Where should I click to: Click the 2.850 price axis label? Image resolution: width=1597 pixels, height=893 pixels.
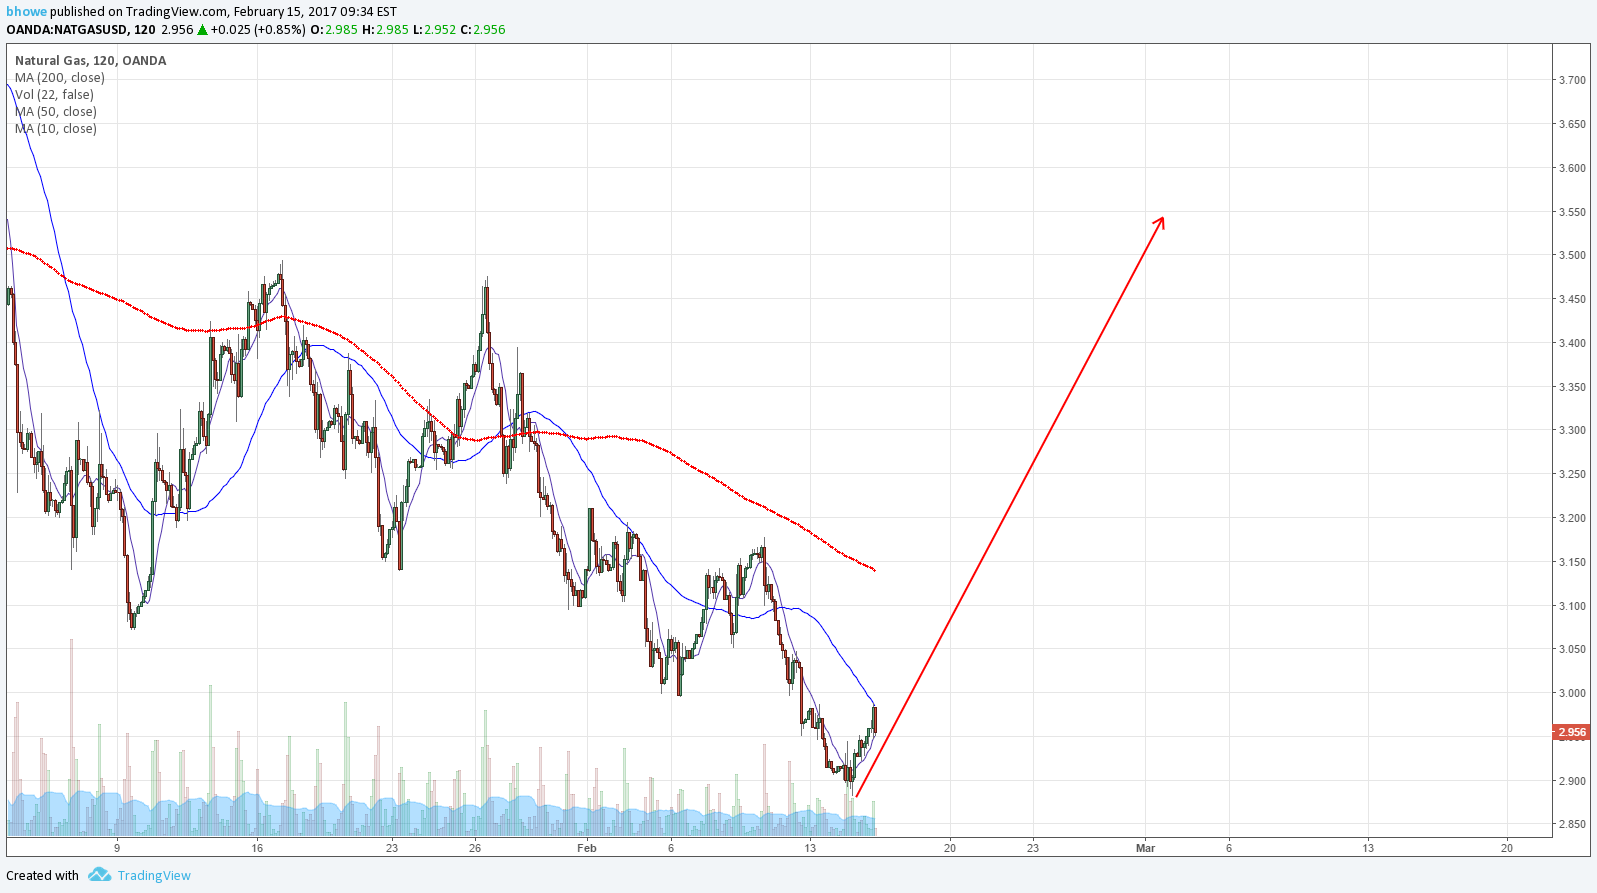tap(1572, 825)
